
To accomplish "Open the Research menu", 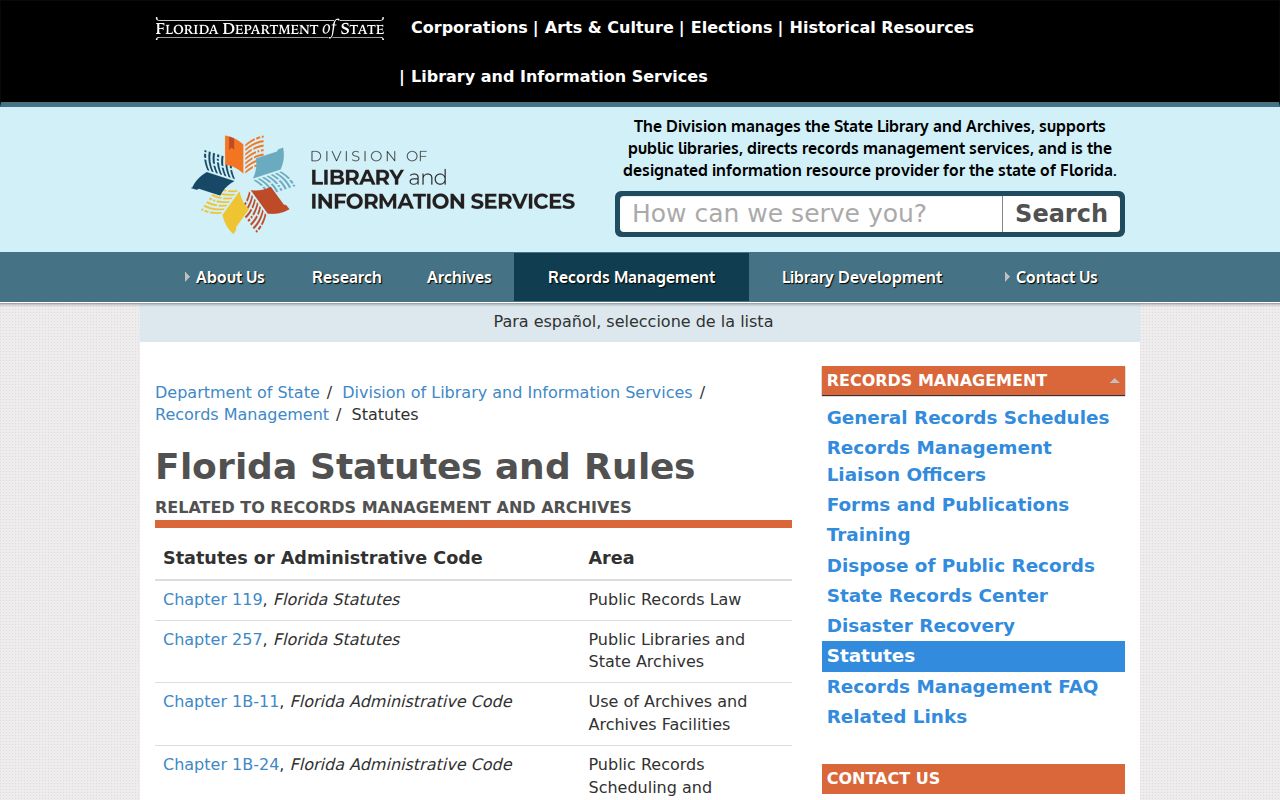I will pos(346,277).
